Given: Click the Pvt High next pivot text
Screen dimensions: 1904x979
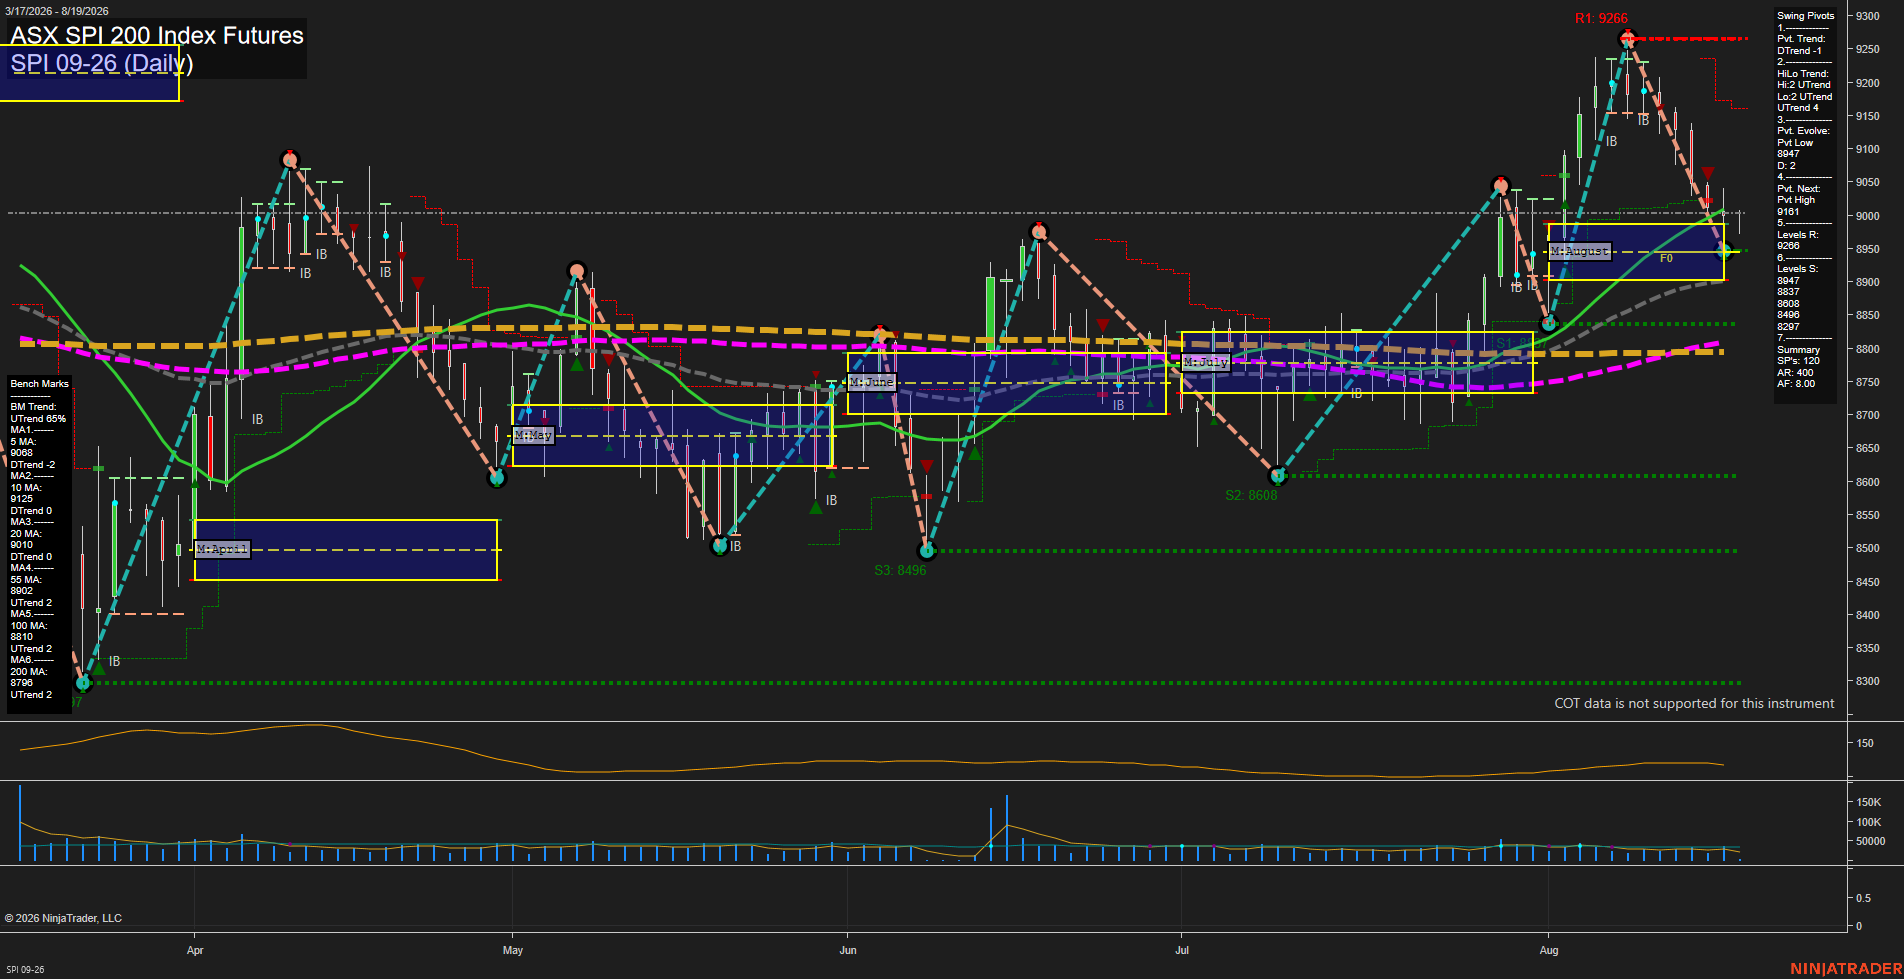Looking at the screenshot, I should tap(1796, 200).
